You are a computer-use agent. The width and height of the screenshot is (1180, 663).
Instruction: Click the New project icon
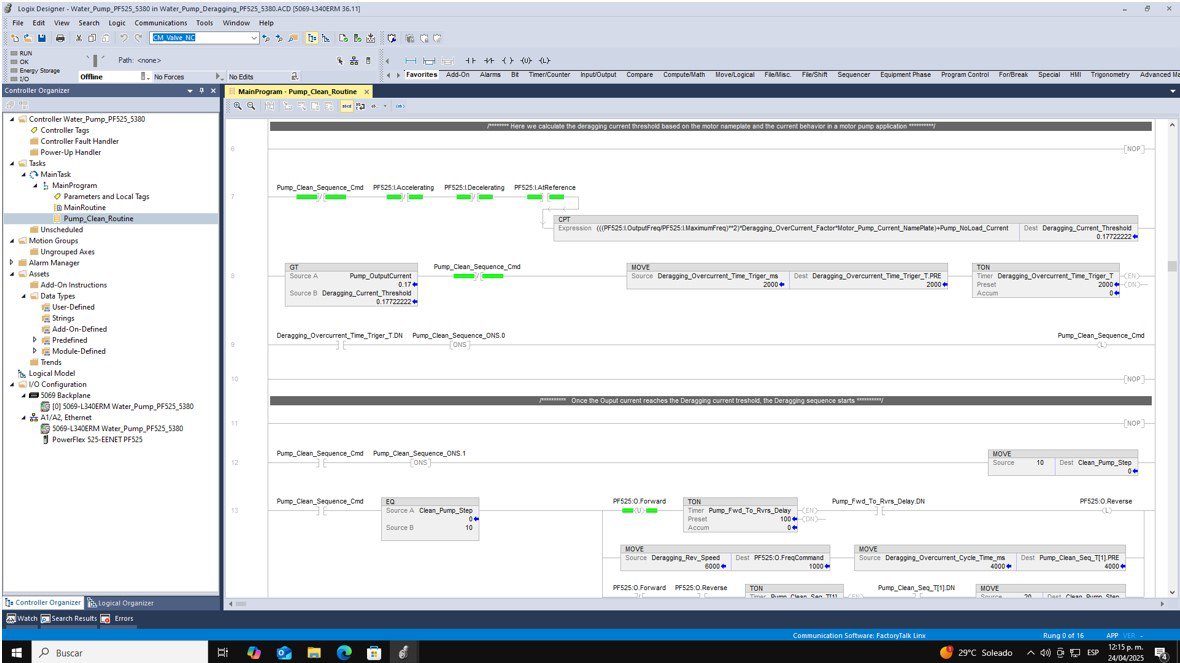[x=15, y=38]
